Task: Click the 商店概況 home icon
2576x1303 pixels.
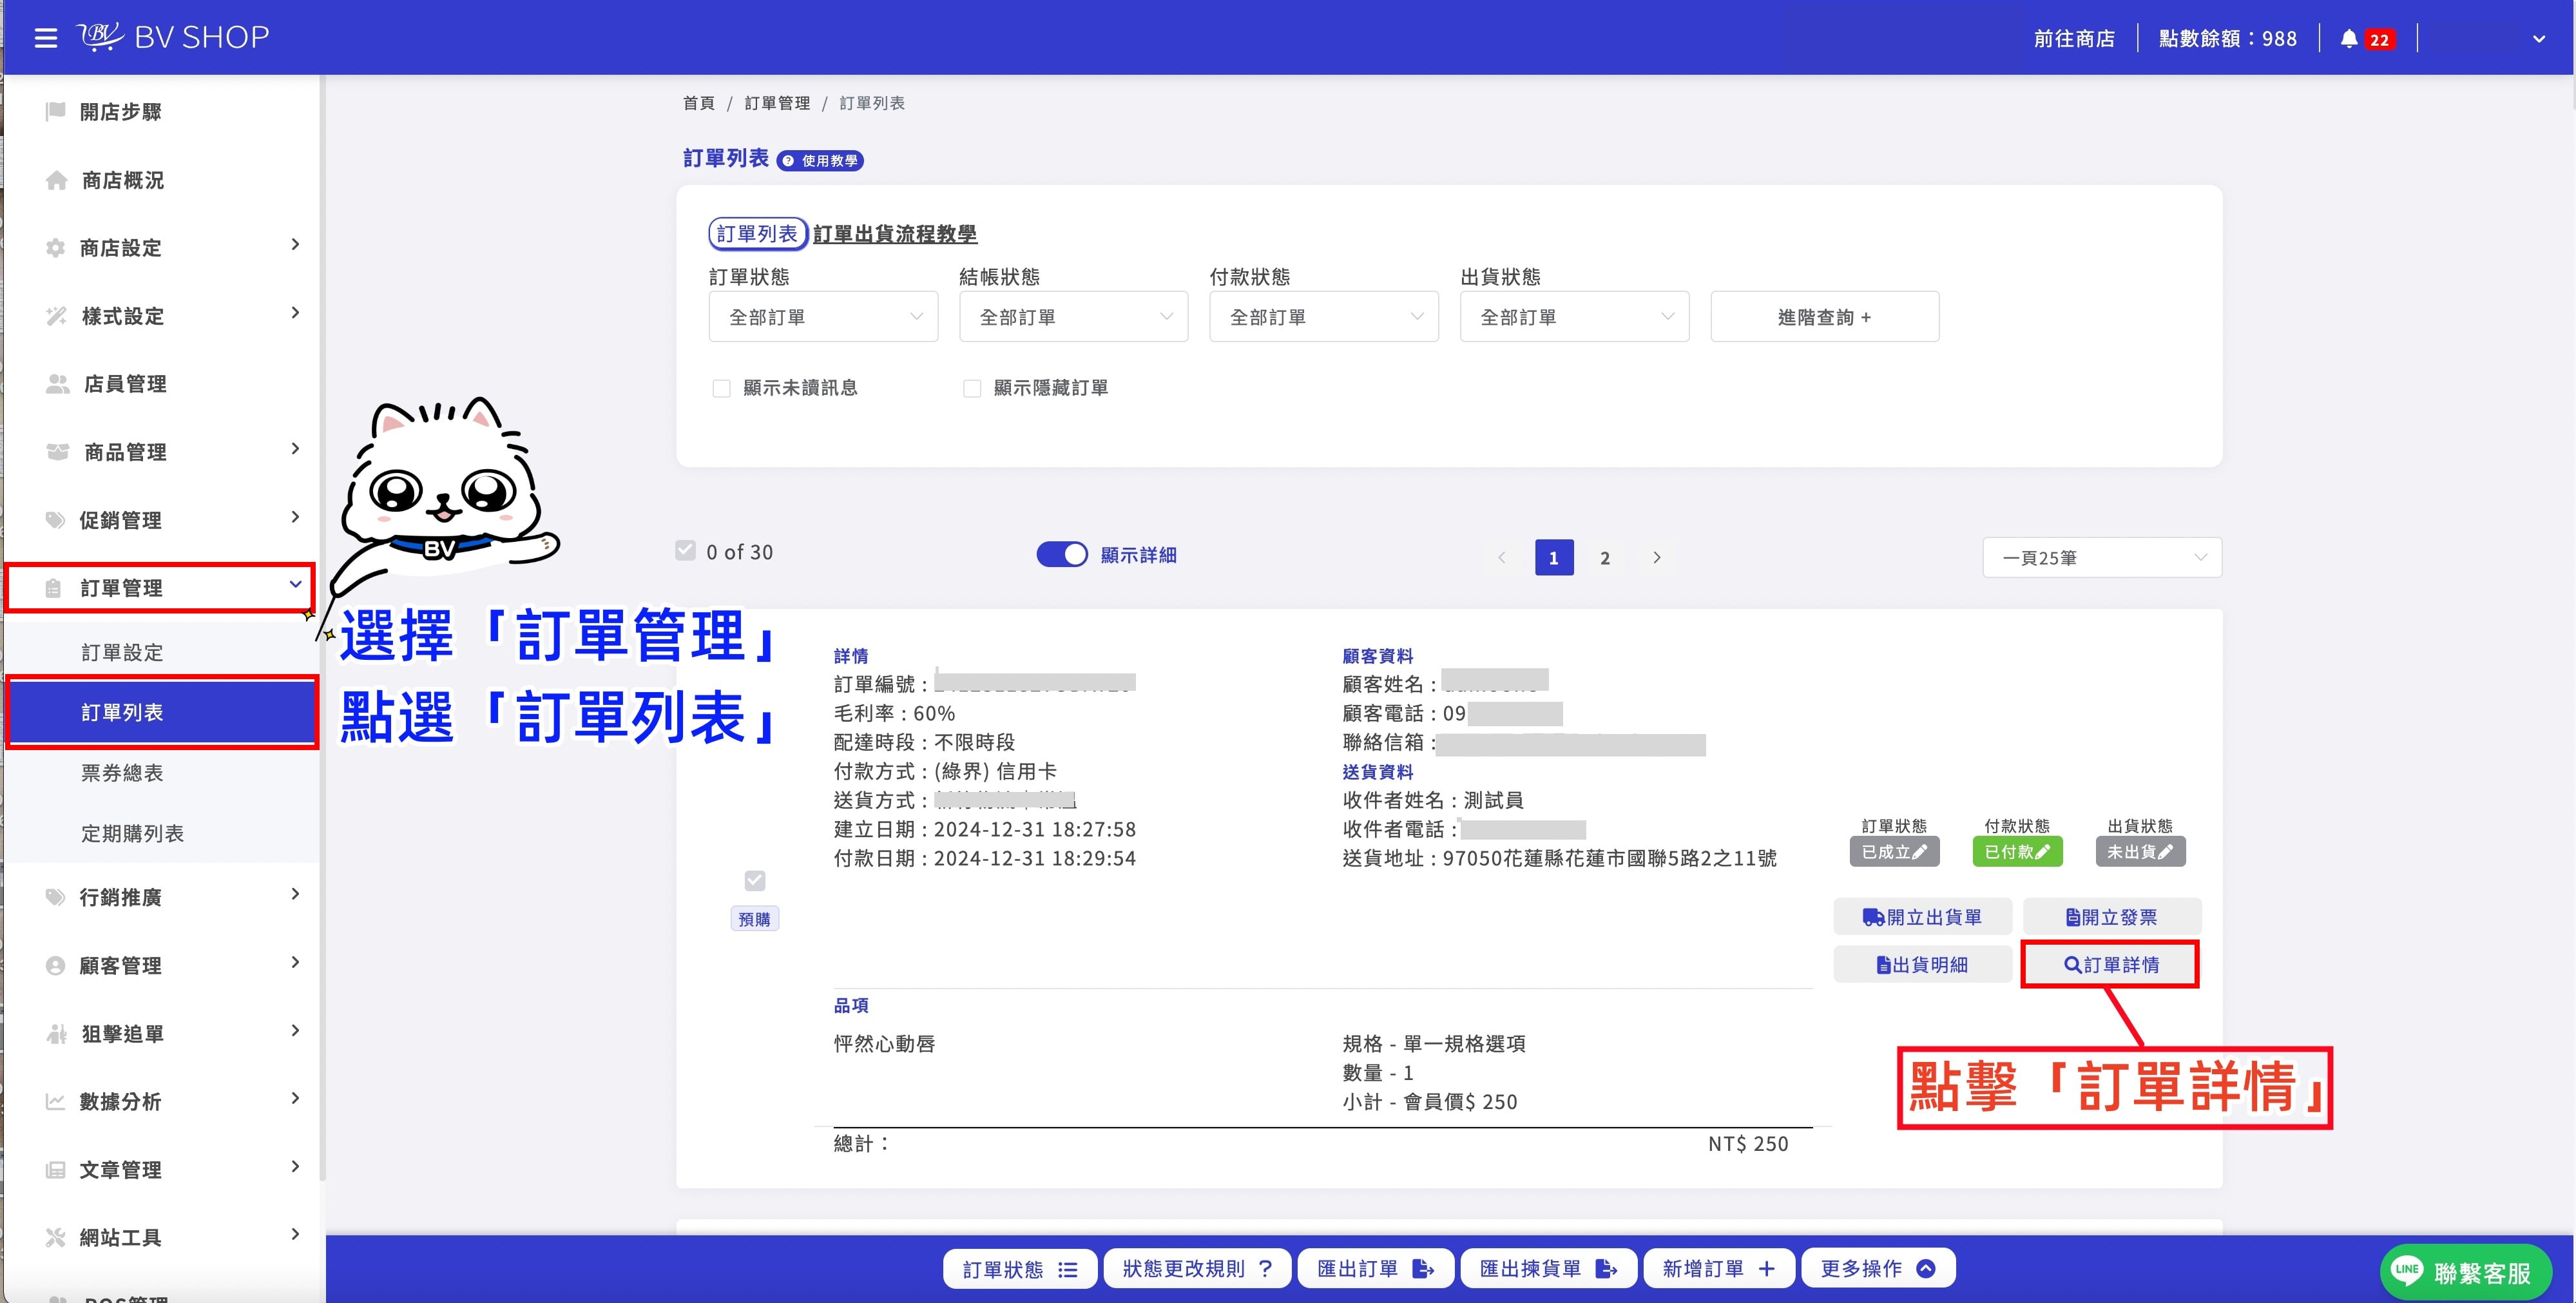Action: coord(57,180)
